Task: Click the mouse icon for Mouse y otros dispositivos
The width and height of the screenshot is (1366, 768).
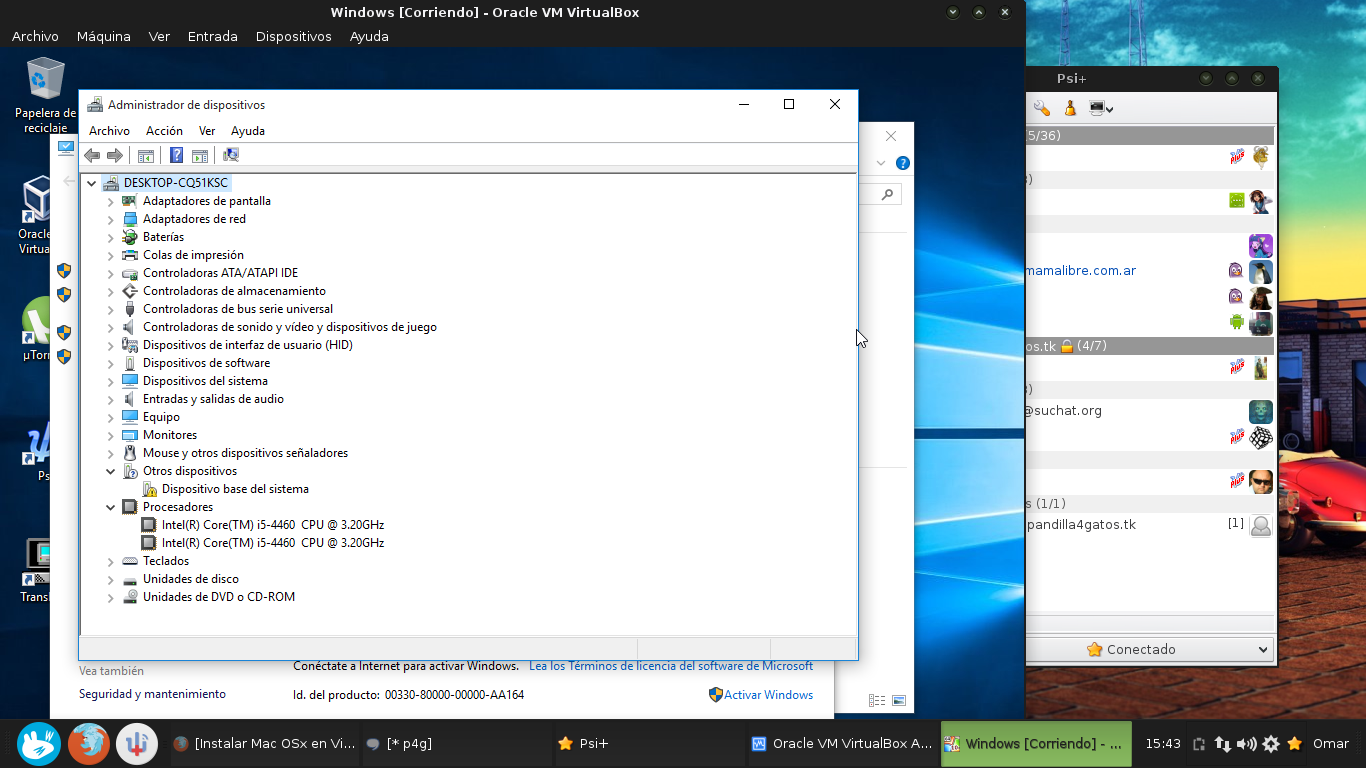Action: (130, 453)
